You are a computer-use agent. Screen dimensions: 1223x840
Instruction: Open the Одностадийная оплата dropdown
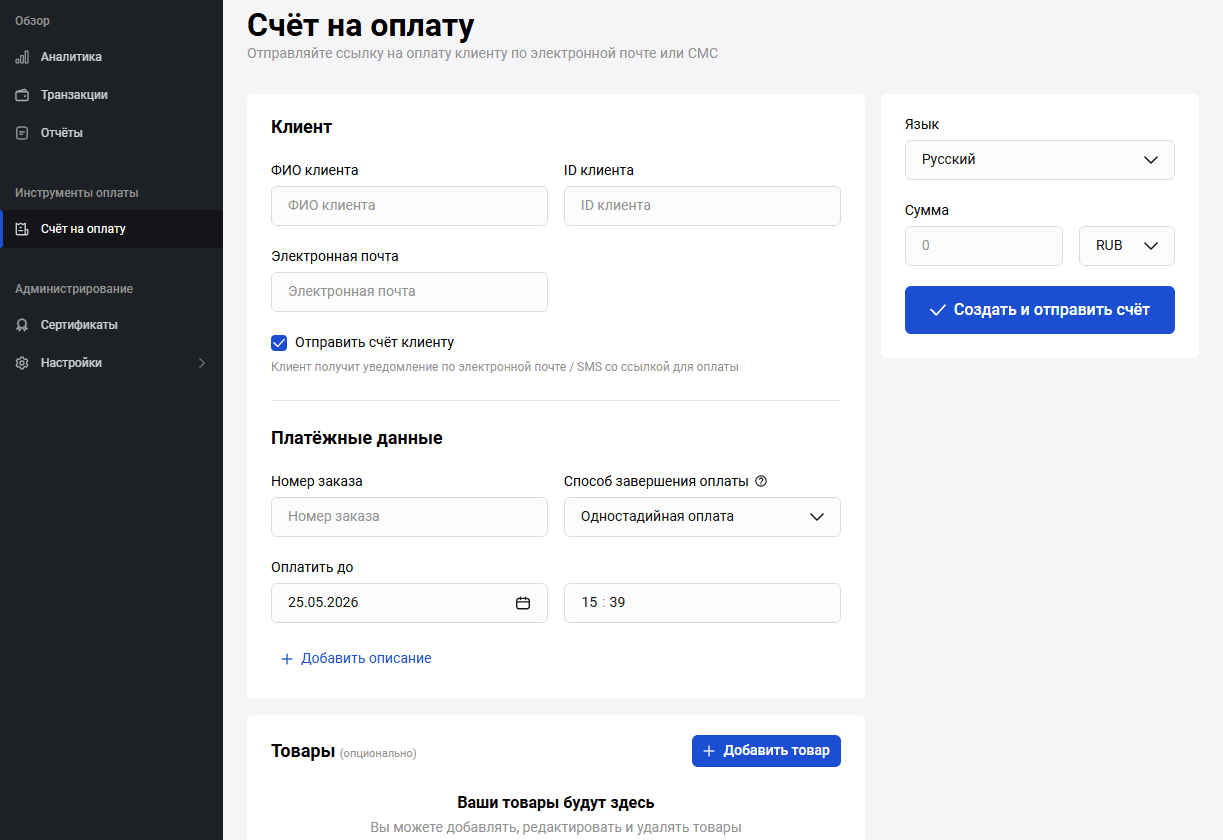point(702,517)
